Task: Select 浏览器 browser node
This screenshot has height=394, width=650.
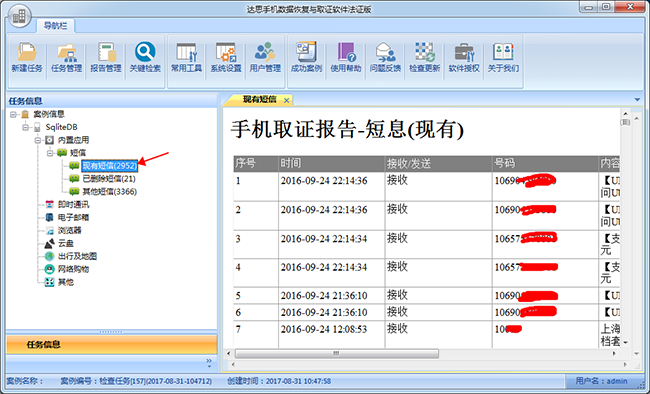Action: pyautogui.click(x=69, y=230)
